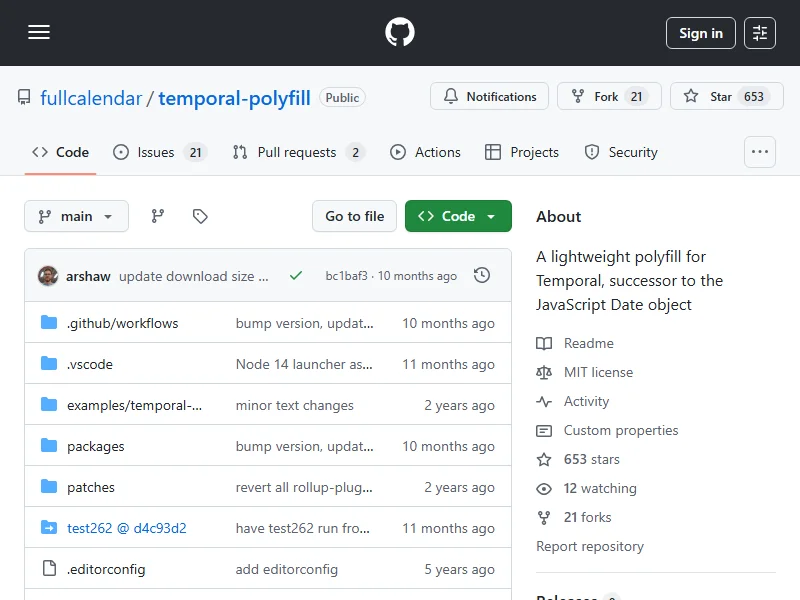The image size is (800, 600).
Task: View branches via the branch icon
Action: tap(158, 216)
